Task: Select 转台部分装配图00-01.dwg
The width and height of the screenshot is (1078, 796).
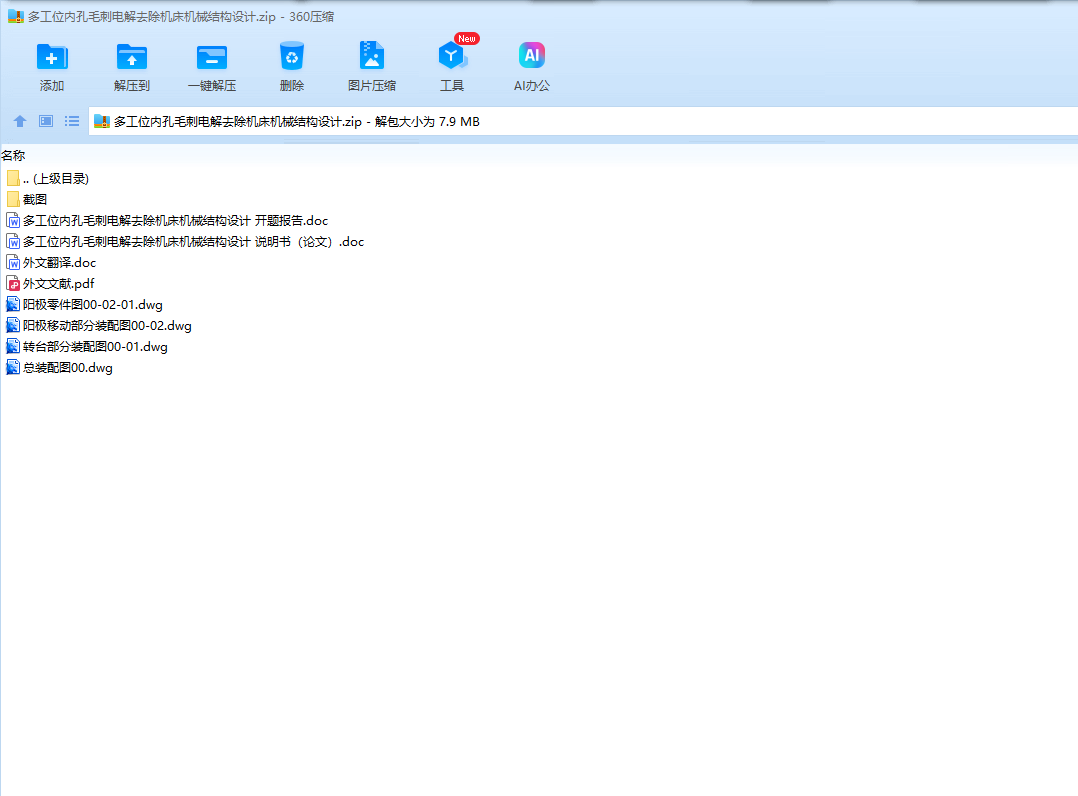Action: click(x=95, y=346)
